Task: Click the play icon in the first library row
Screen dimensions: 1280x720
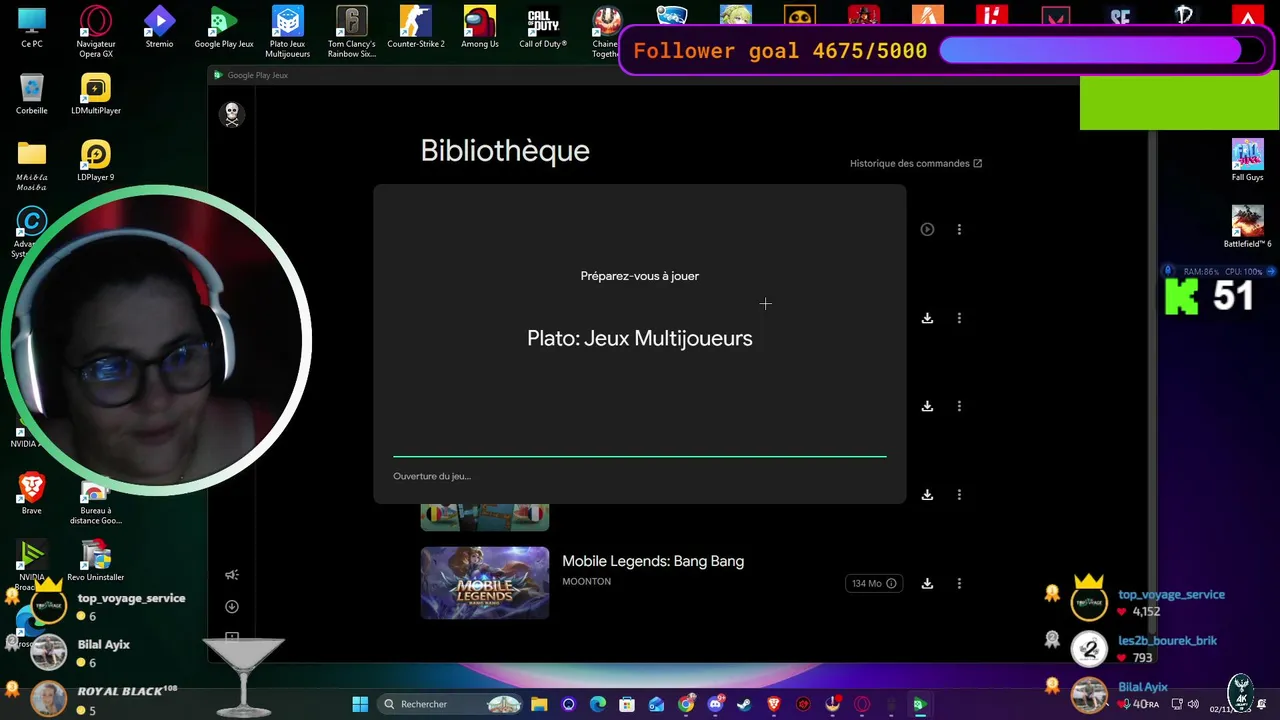Action: pyautogui.click(x=927, y=229)
